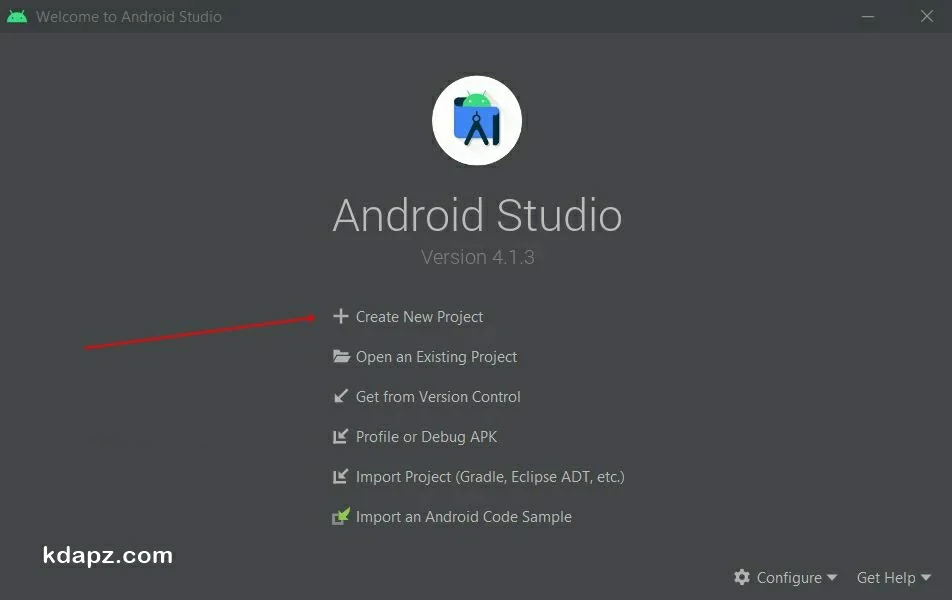This screenshot has height=600, width=952.
Task: Select the Open an Existing Project text
Action: click(436, 357)
